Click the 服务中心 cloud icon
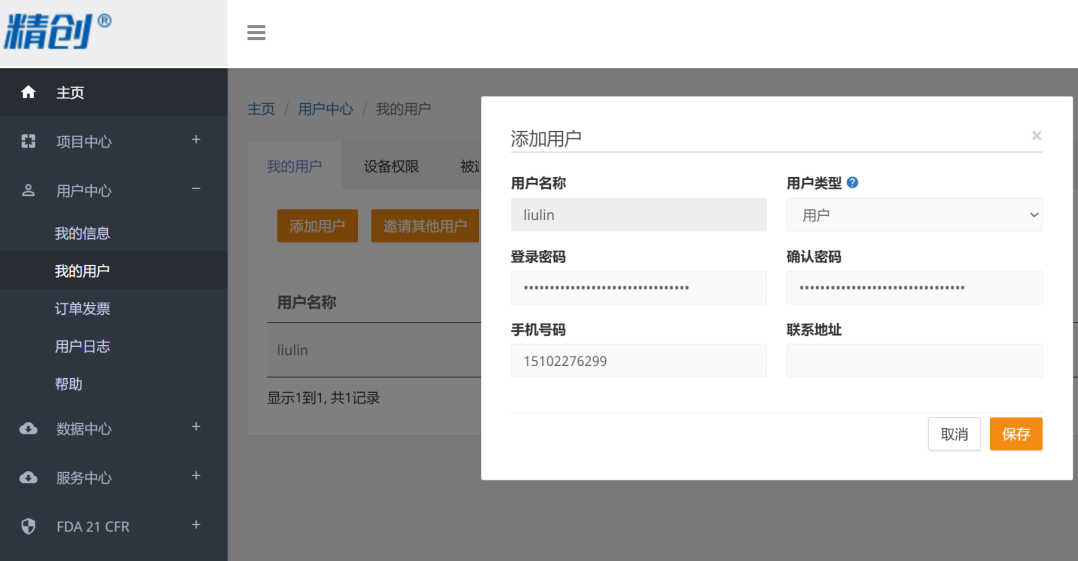This screenshot has height=561, width=1078. 28,478
